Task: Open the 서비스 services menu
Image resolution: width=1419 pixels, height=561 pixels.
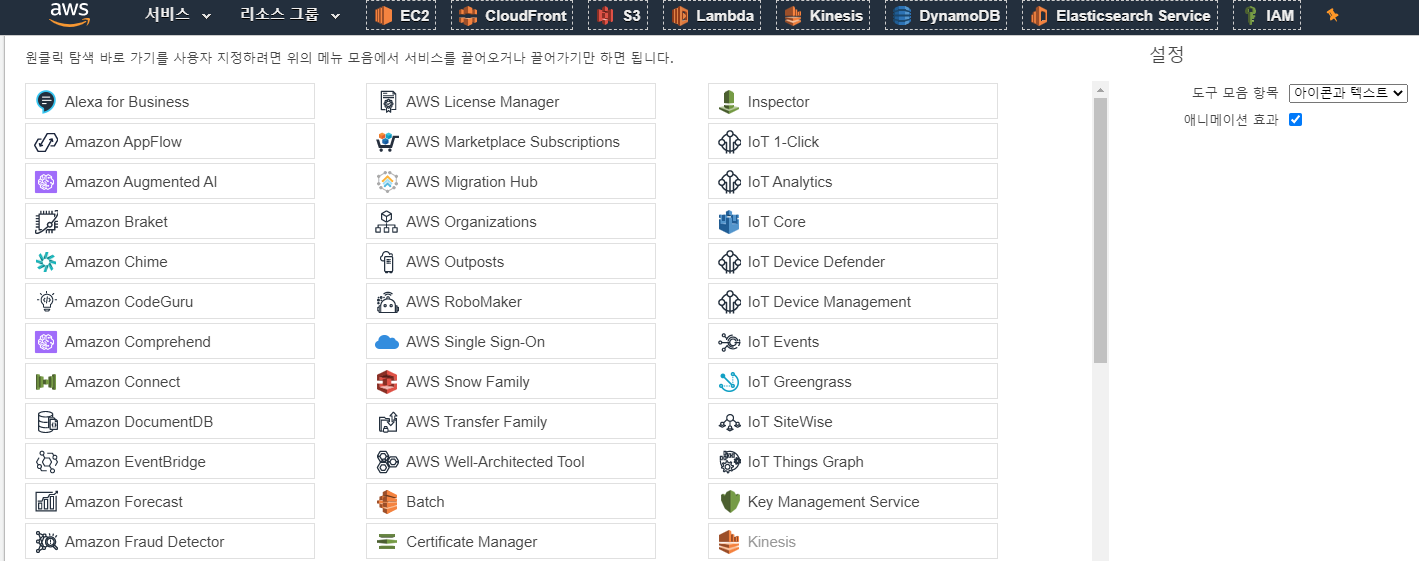Action: click(178, 15)
